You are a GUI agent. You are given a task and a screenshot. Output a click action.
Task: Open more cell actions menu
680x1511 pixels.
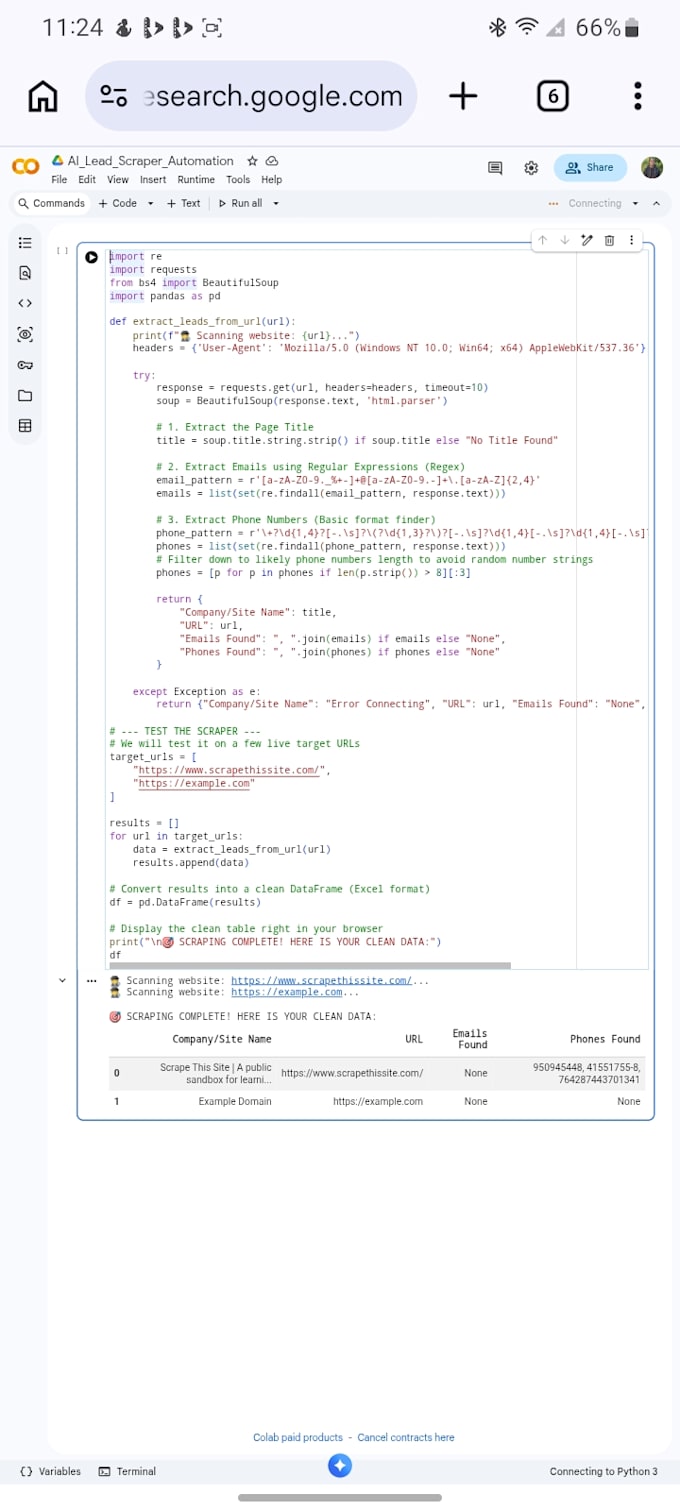(631, 240)
